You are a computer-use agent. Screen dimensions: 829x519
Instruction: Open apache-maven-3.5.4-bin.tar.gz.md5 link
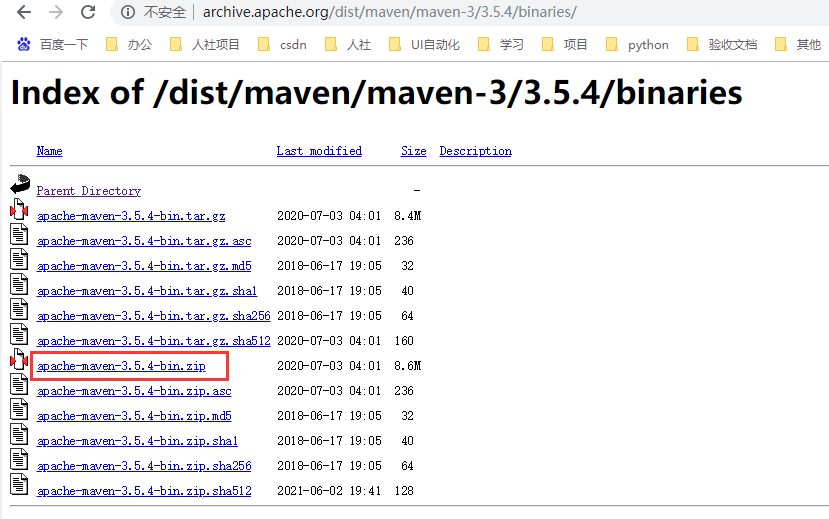click(x=144, y=266)
